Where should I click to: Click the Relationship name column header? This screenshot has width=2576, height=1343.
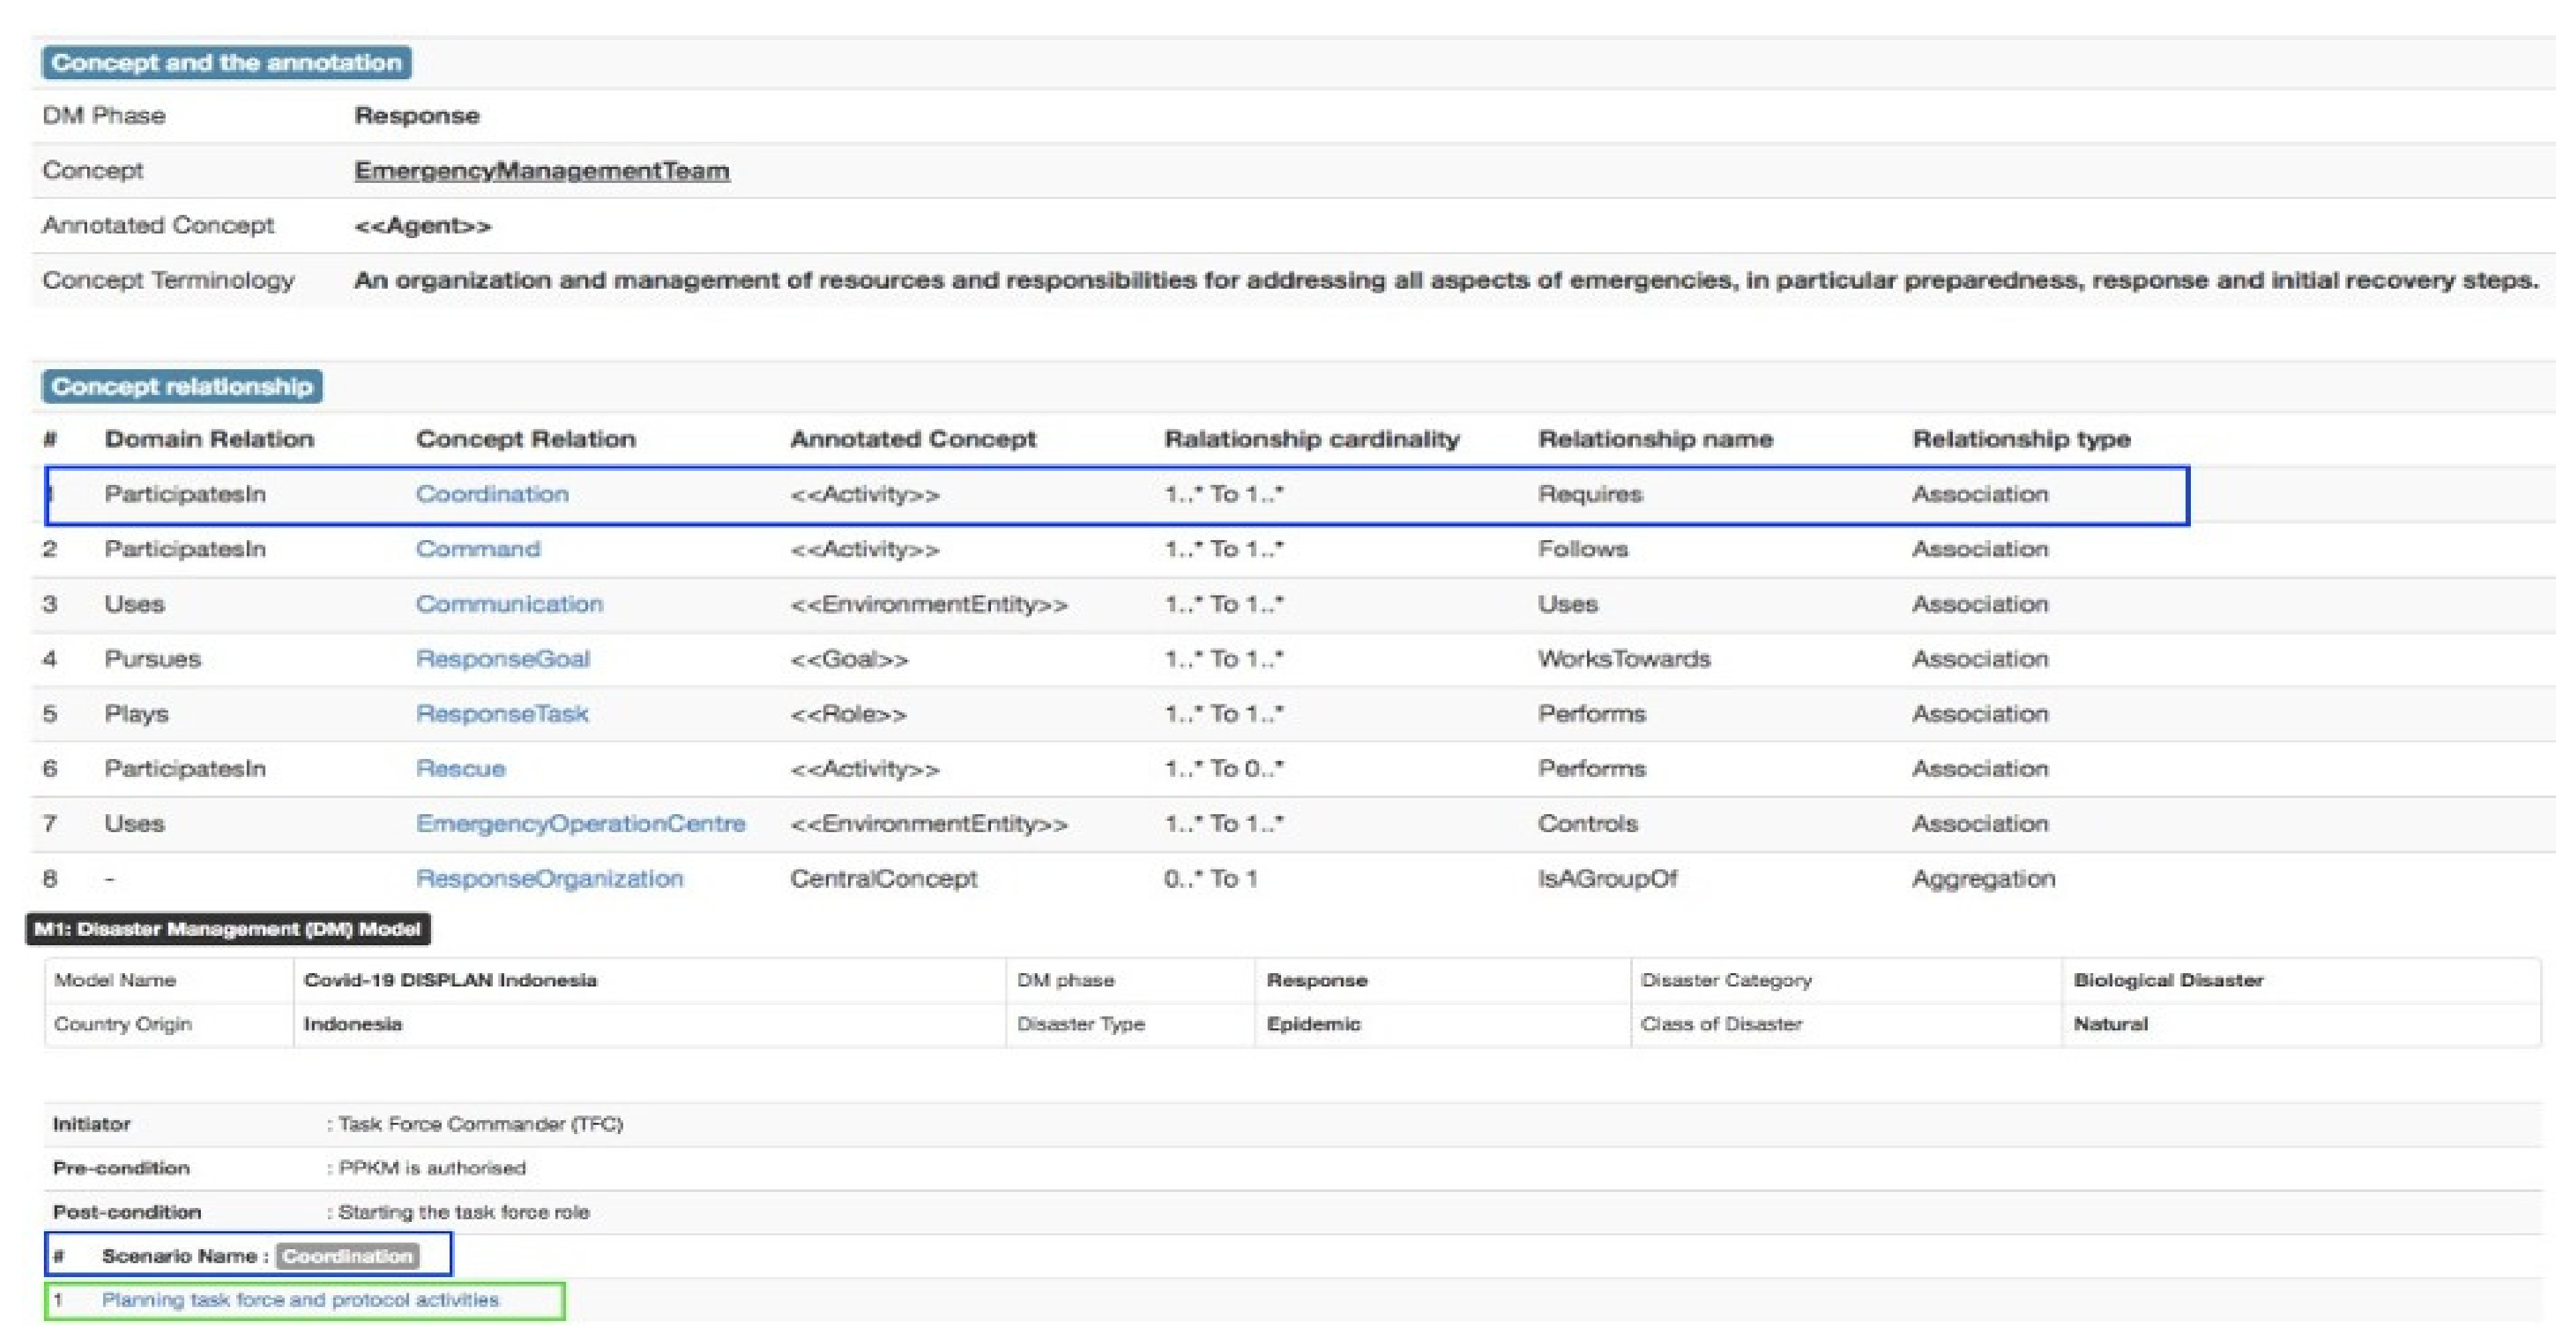1655,439
